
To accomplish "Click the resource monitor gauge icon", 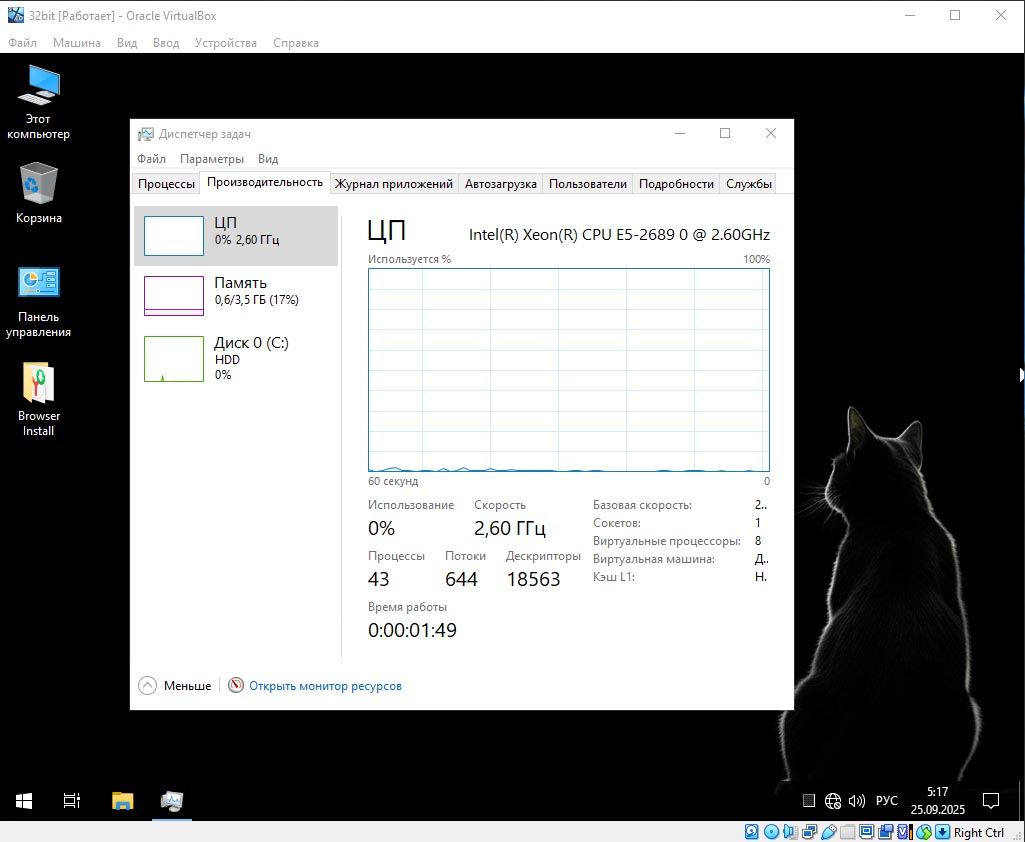I will (235, 685).
